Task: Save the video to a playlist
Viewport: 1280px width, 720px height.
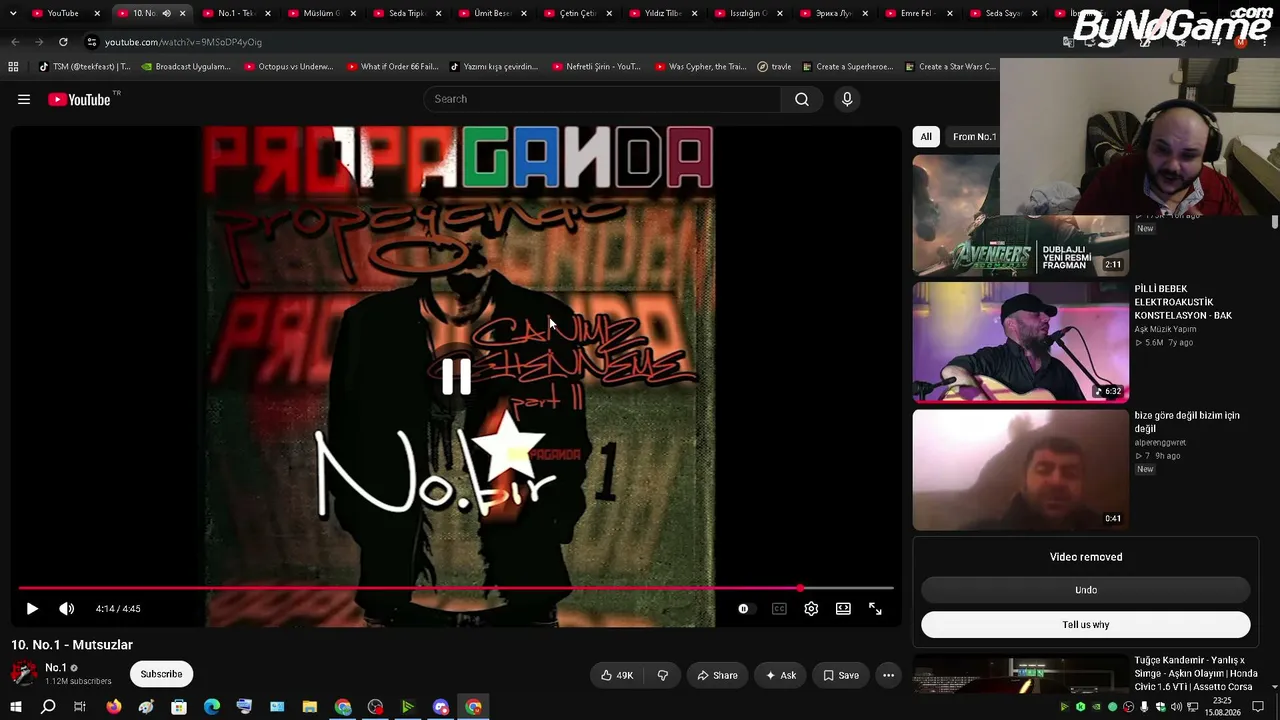Action: point(840,675)
